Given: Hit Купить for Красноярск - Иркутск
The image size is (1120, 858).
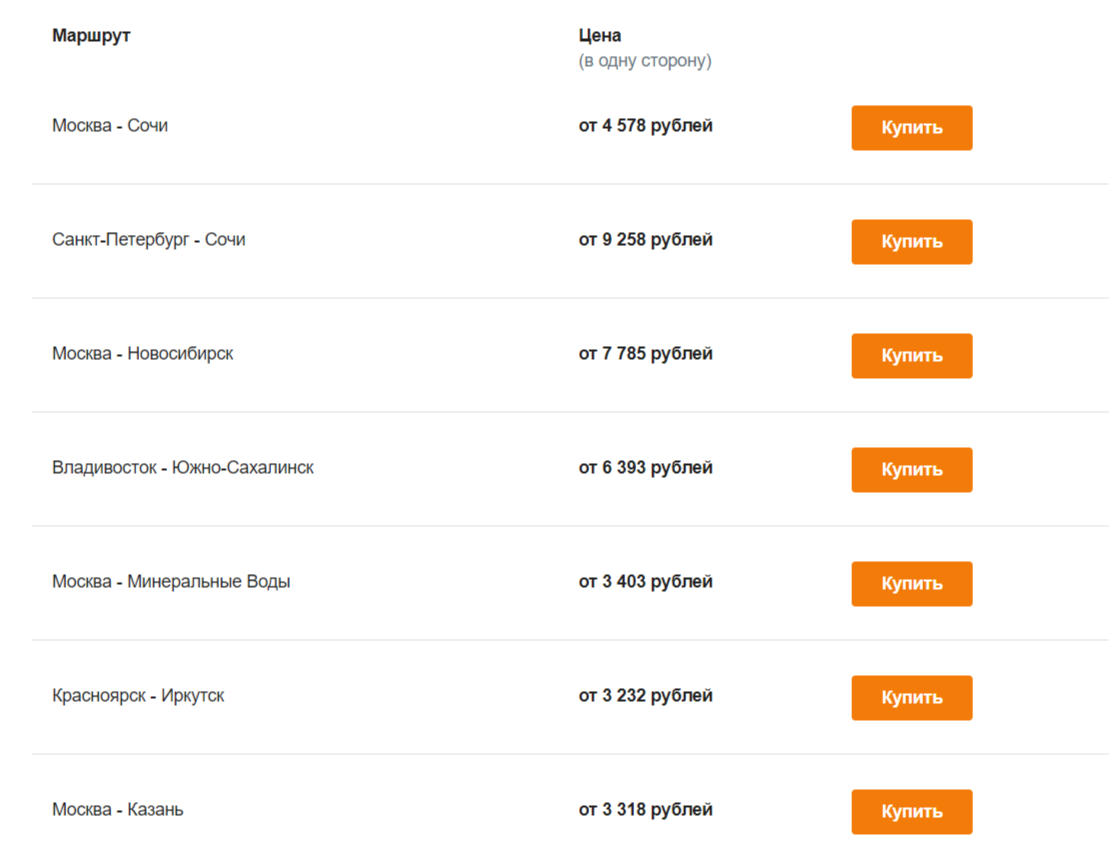Looking at the screenshot, I should click(x=911, y=698).
